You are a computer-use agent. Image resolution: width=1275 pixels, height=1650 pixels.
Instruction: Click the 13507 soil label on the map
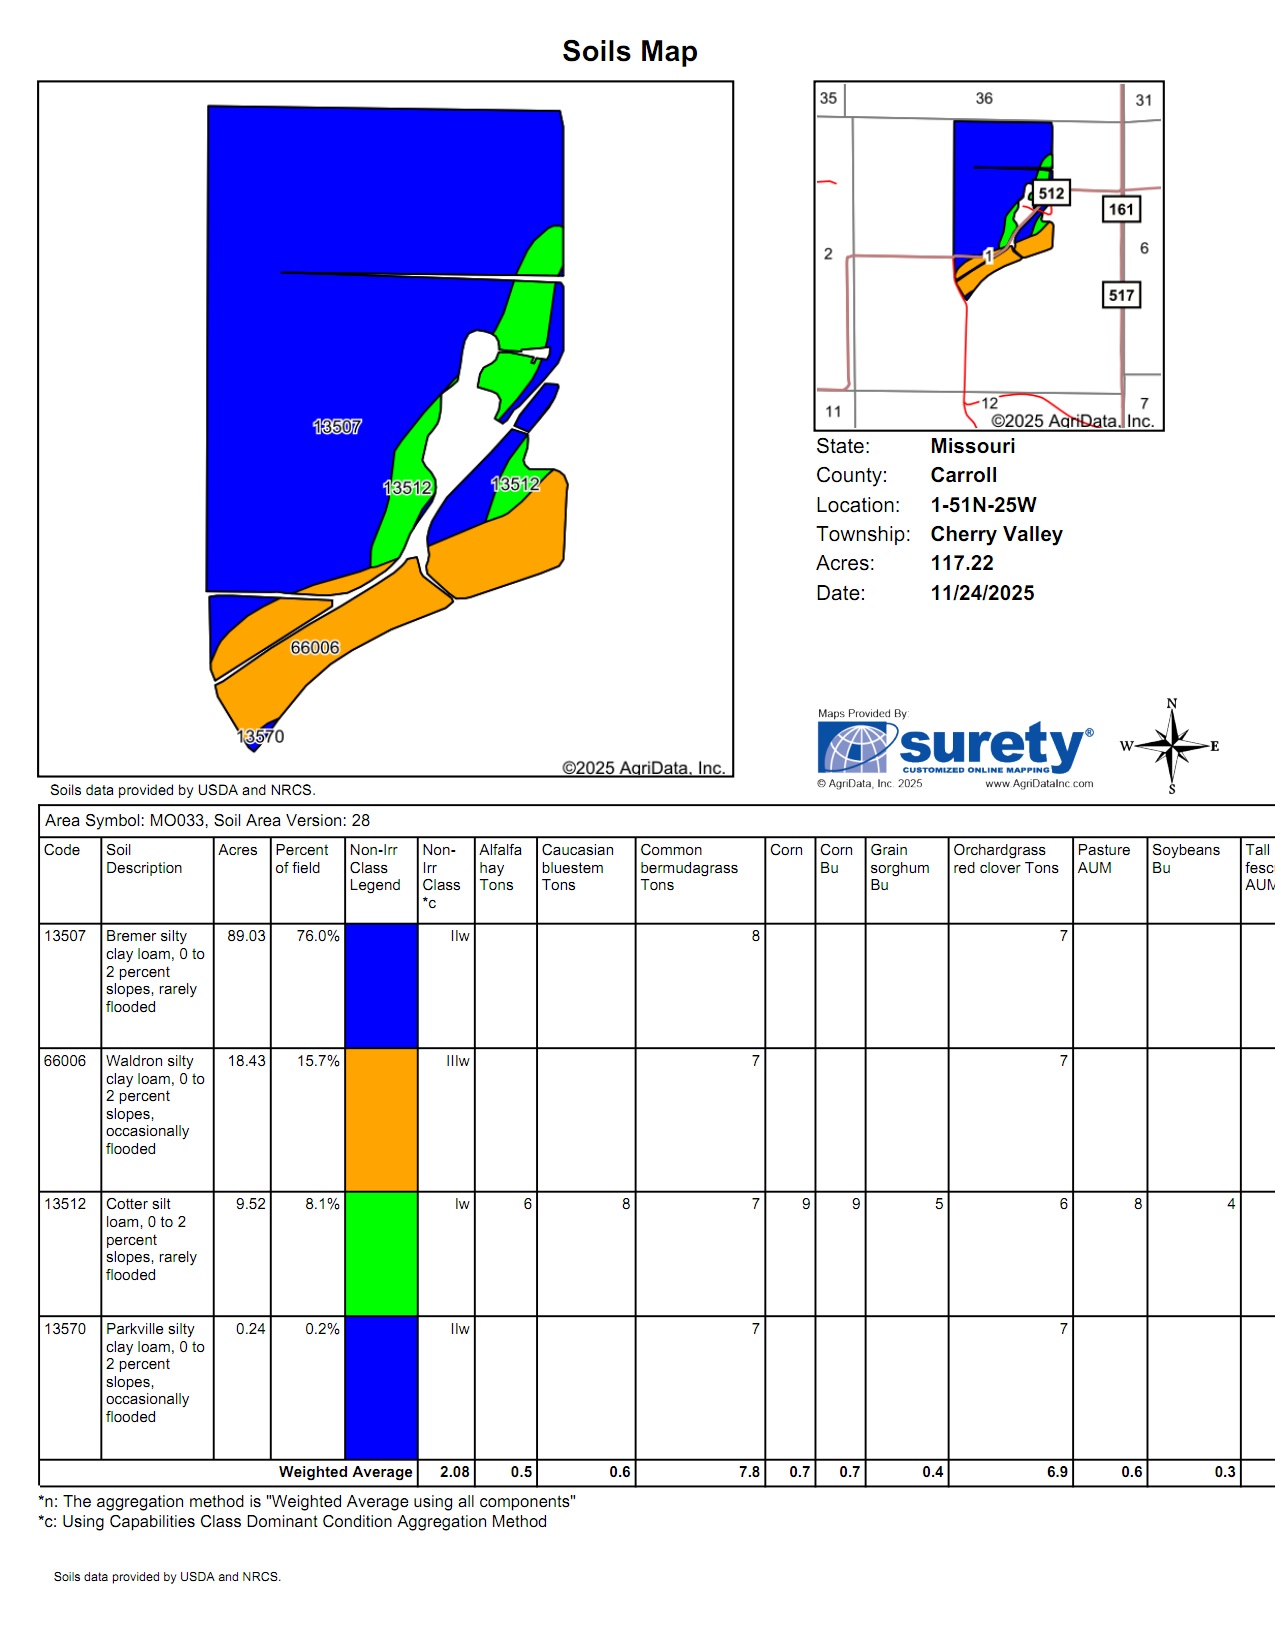[337, 427]
